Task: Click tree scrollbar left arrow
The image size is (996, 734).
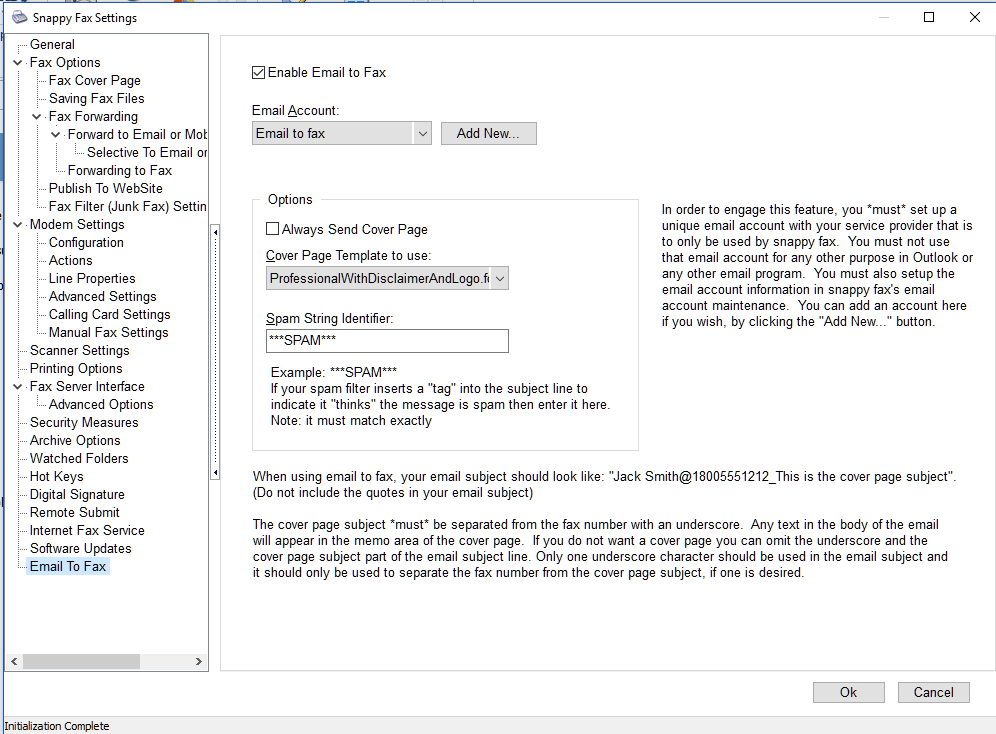Action: [14, 662]
